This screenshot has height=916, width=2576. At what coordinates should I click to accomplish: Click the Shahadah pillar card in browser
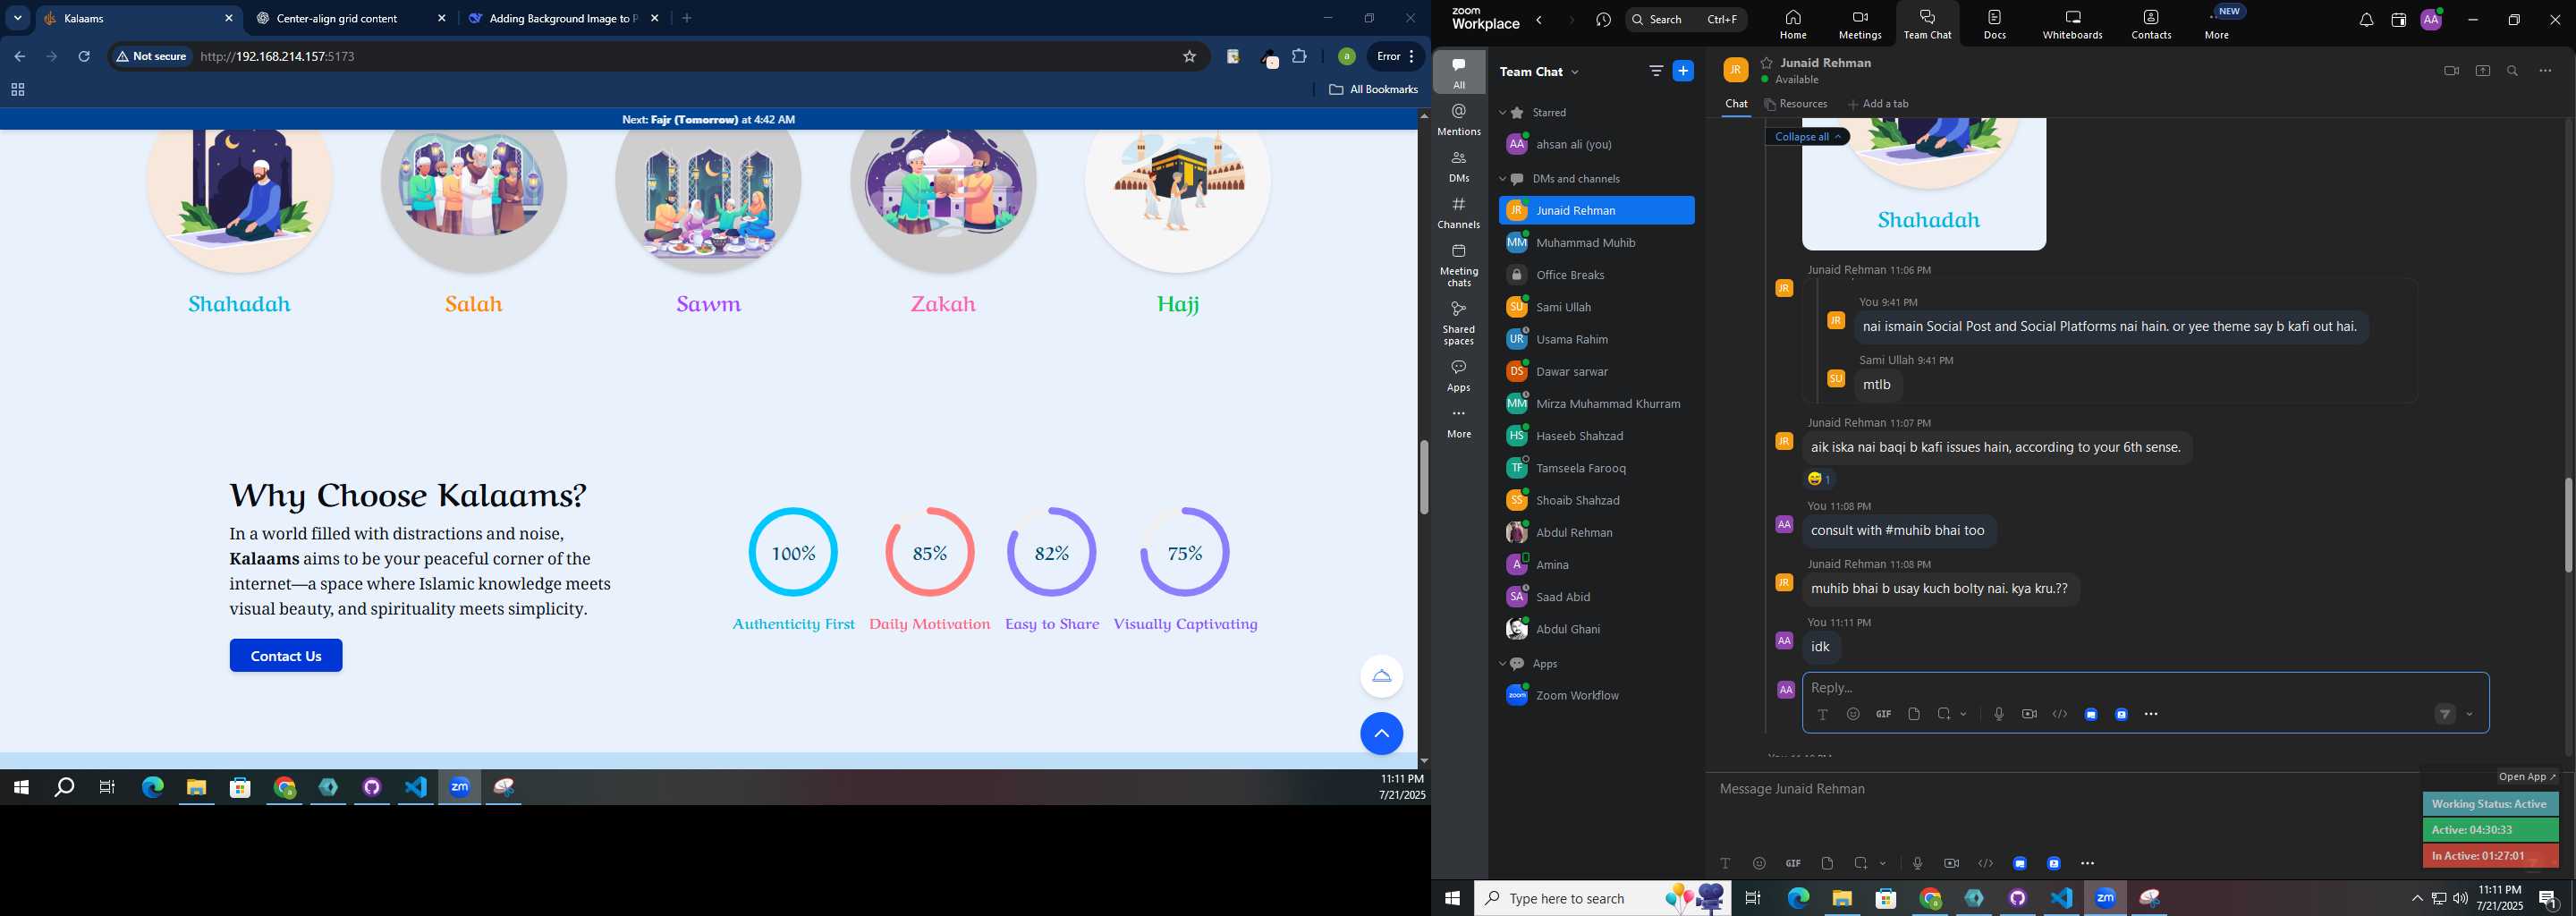[239, 222]
